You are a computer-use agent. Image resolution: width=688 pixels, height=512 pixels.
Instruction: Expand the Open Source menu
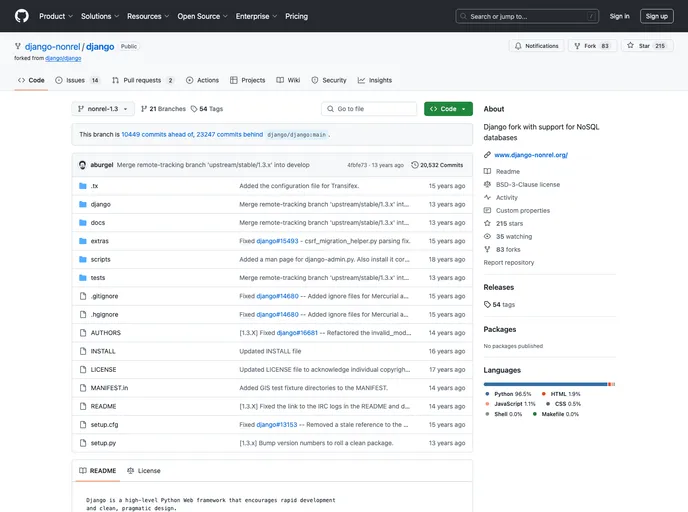[x=202, y=16]
